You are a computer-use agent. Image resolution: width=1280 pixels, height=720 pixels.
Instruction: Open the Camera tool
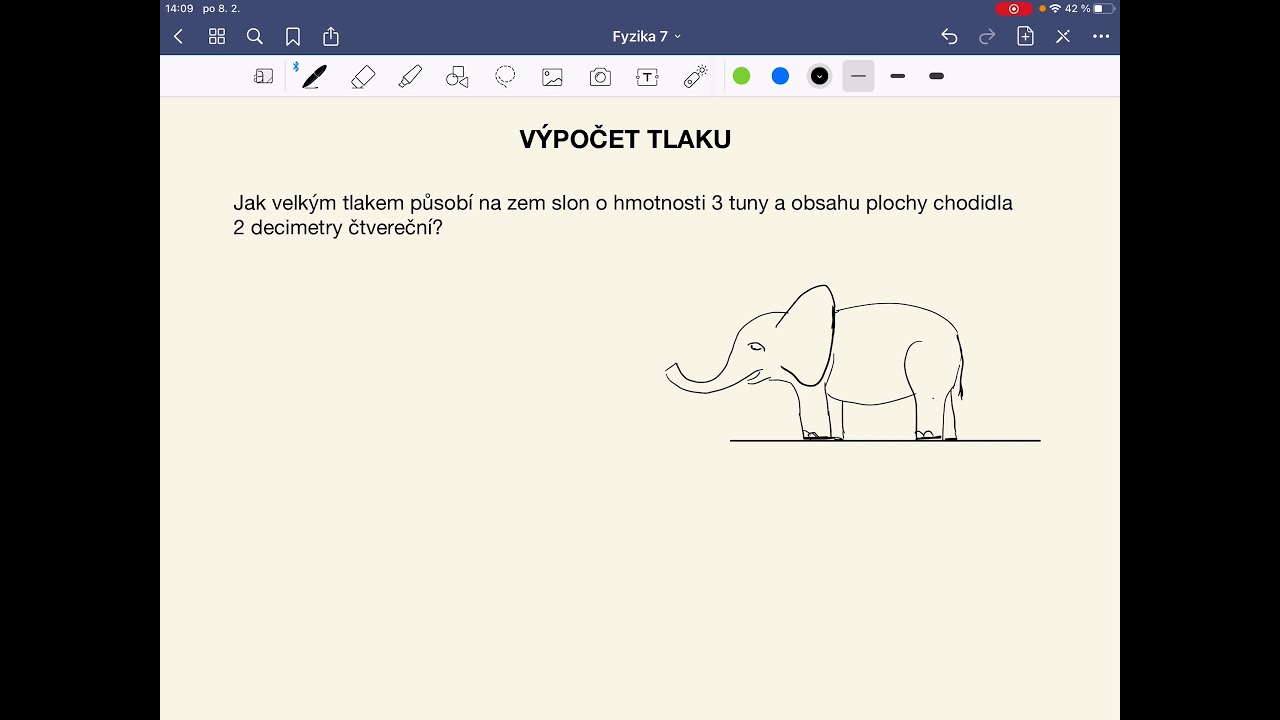click(600, 77)
